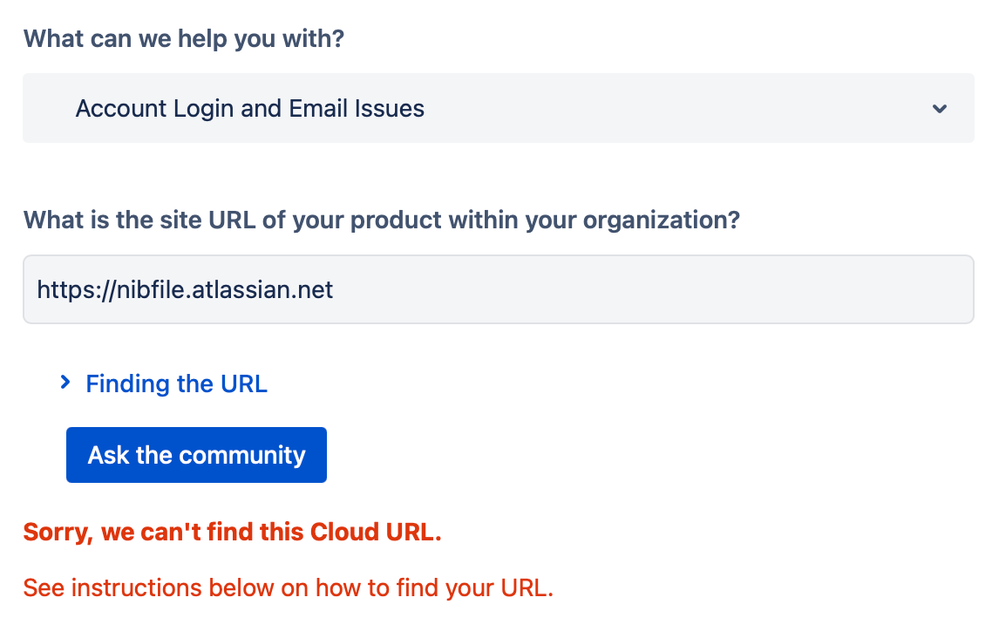Click blank area inside the help topic dropdown
The height and width of the screenshot is (624, 999).
[x=680, y=108]
